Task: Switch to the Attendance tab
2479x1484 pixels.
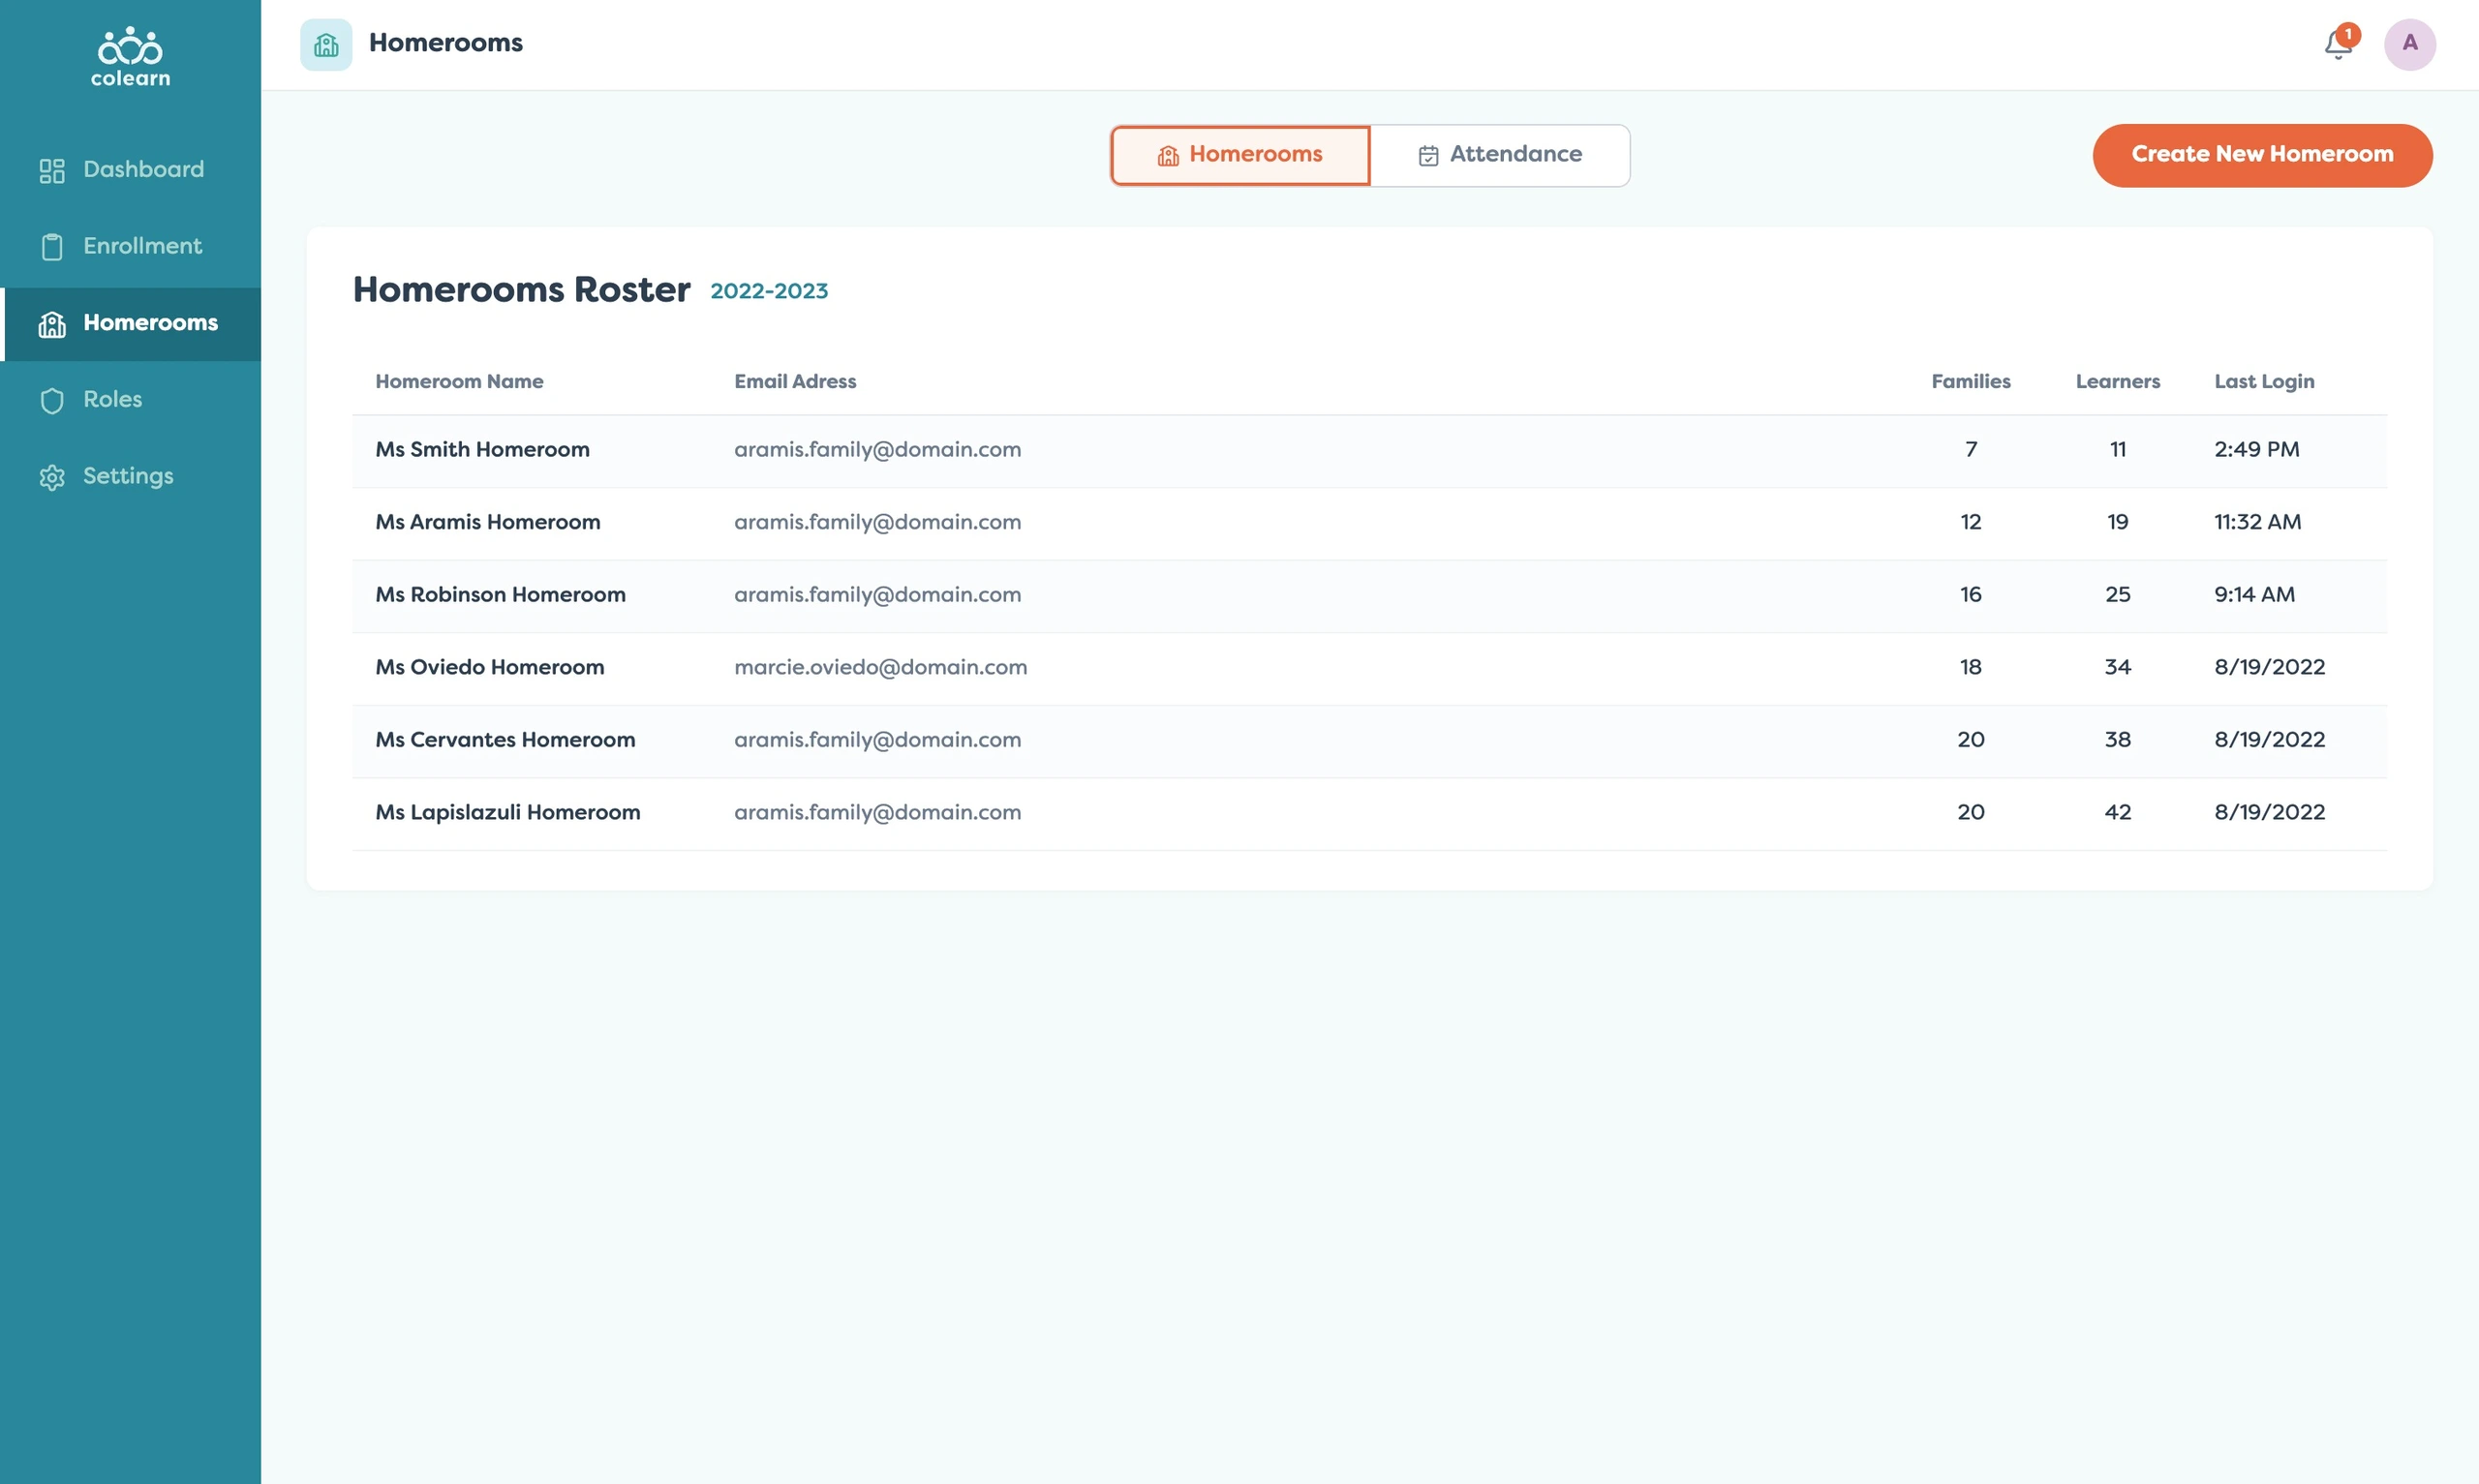Action: (1500, 155)
